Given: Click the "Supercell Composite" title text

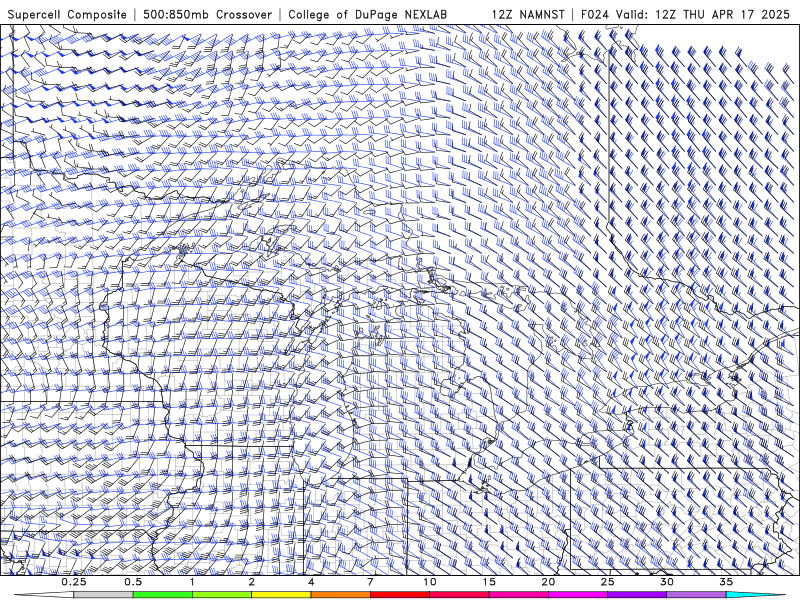Looking at the screenshot, I should [67, 14].
